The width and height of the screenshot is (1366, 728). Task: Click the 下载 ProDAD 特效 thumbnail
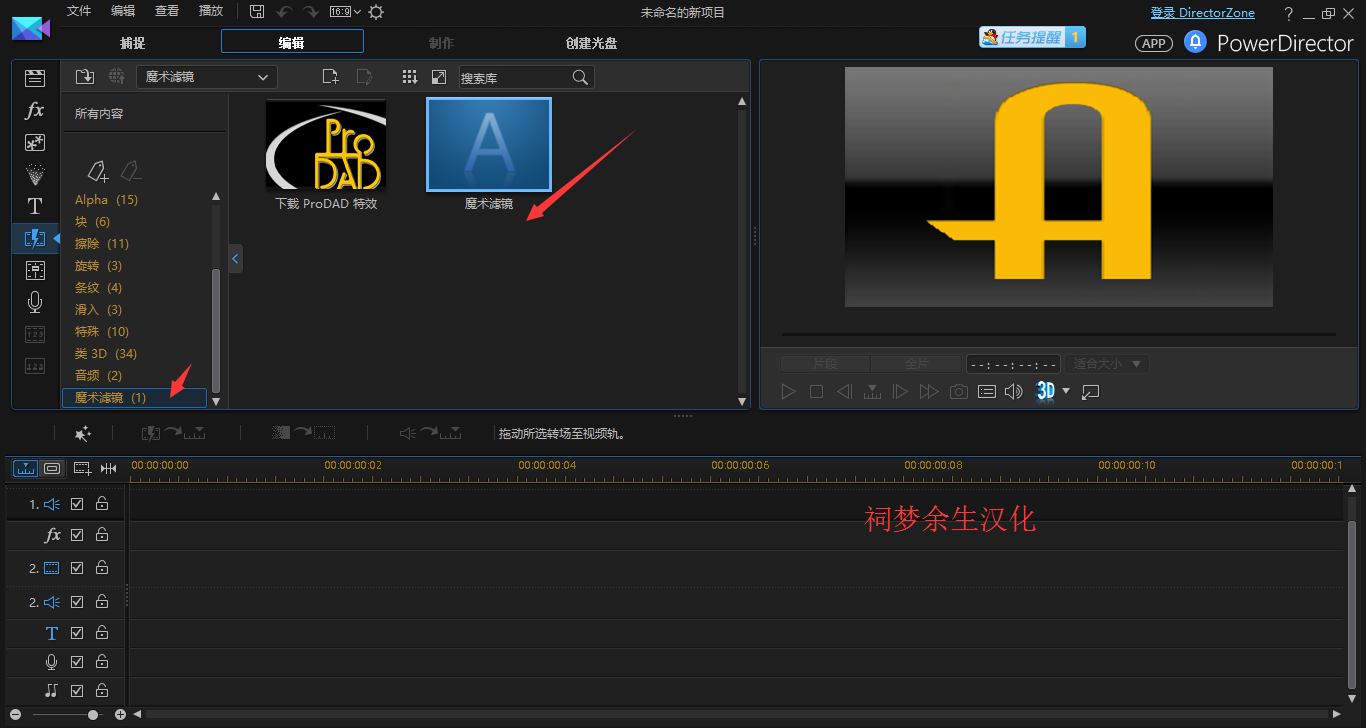point(326,145)
